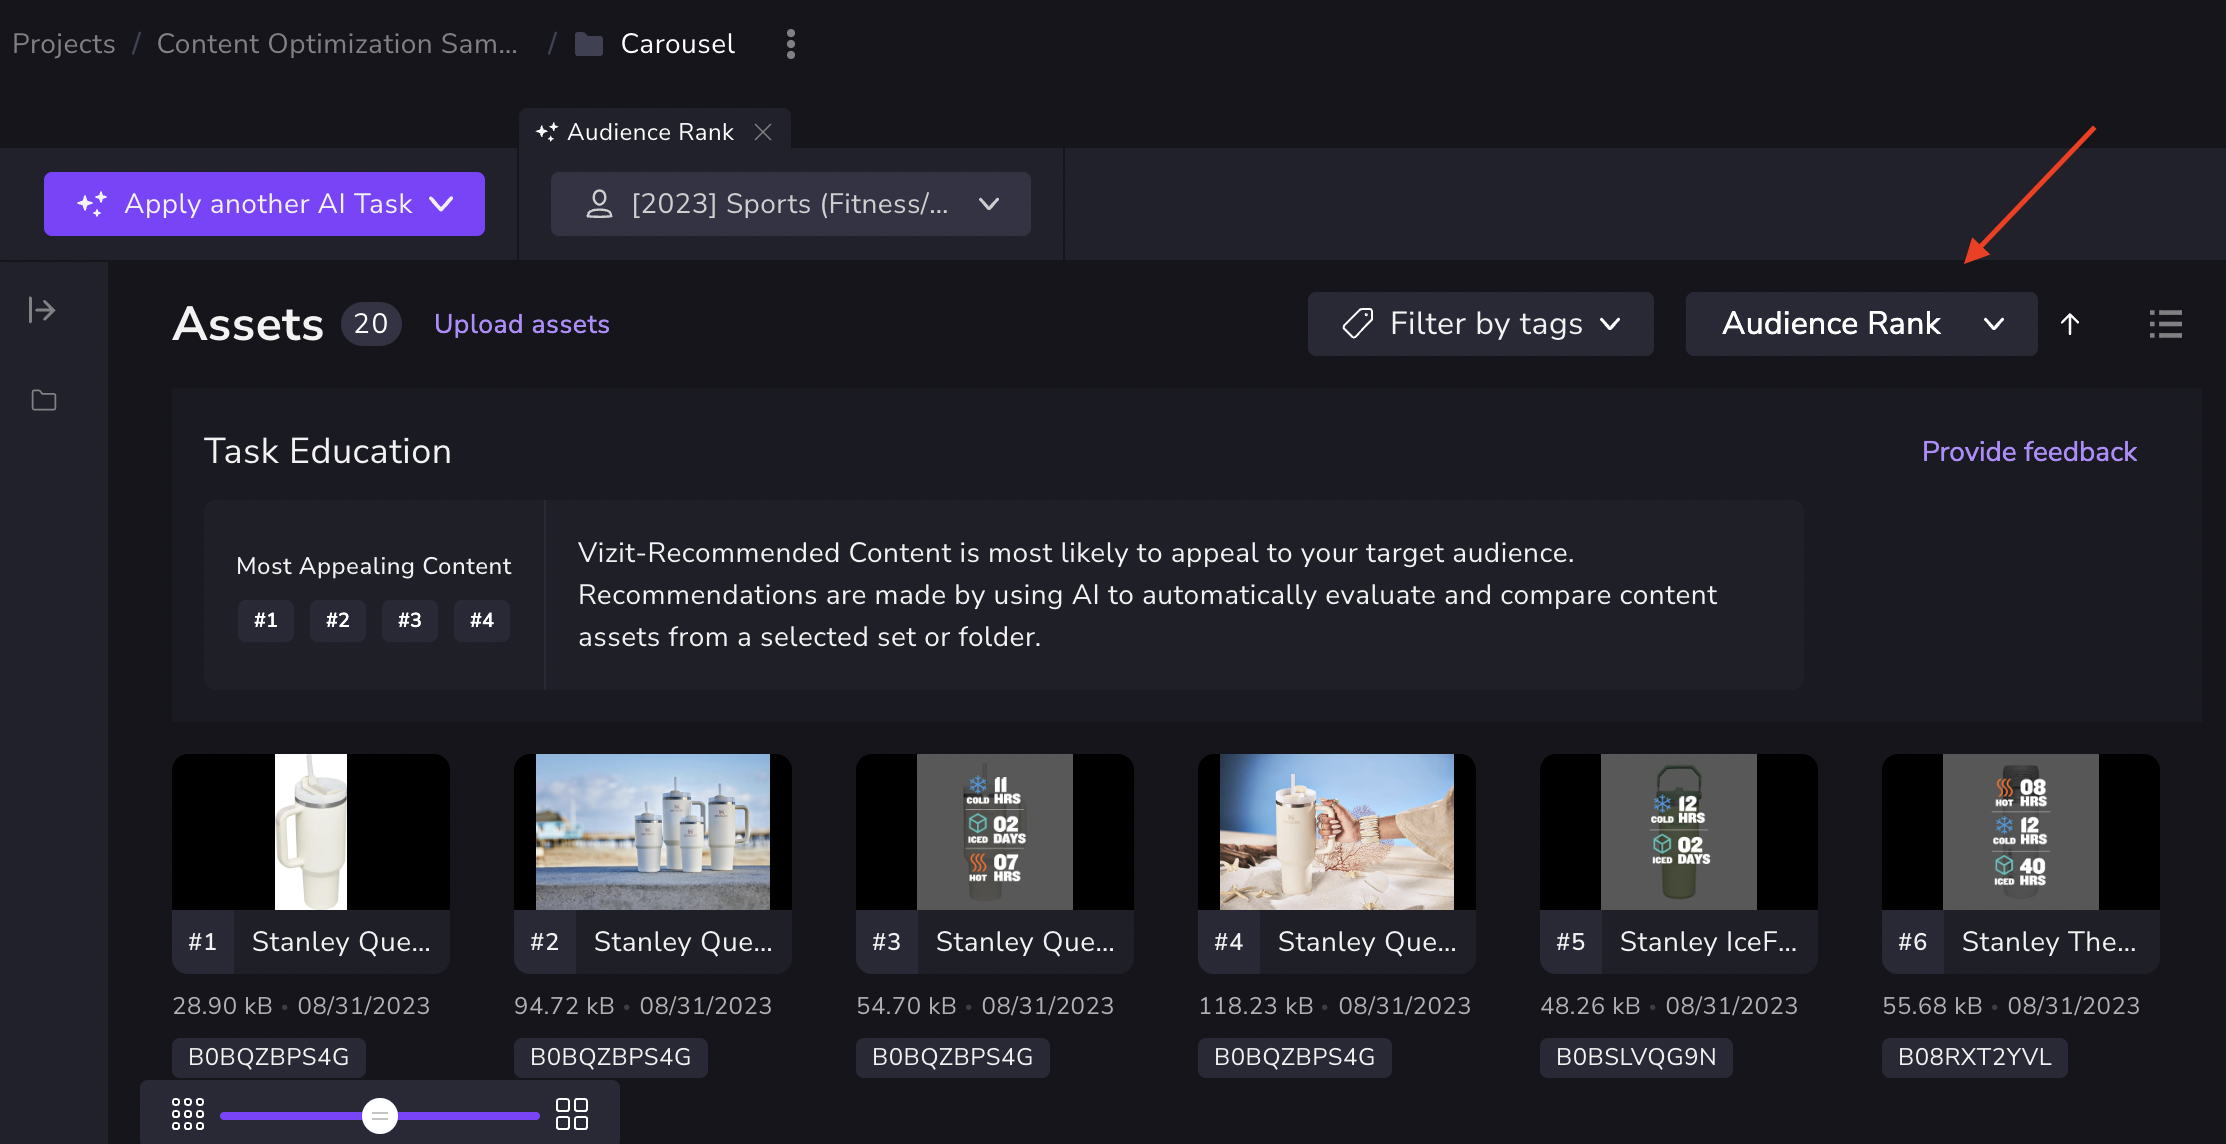Switch to list view icon

[x=2165, y=324]
